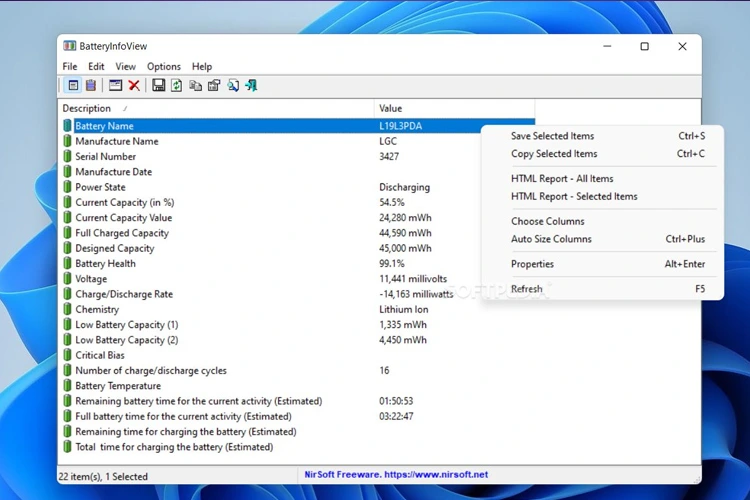Choose Refresh in the context menu

coord(603,289)
